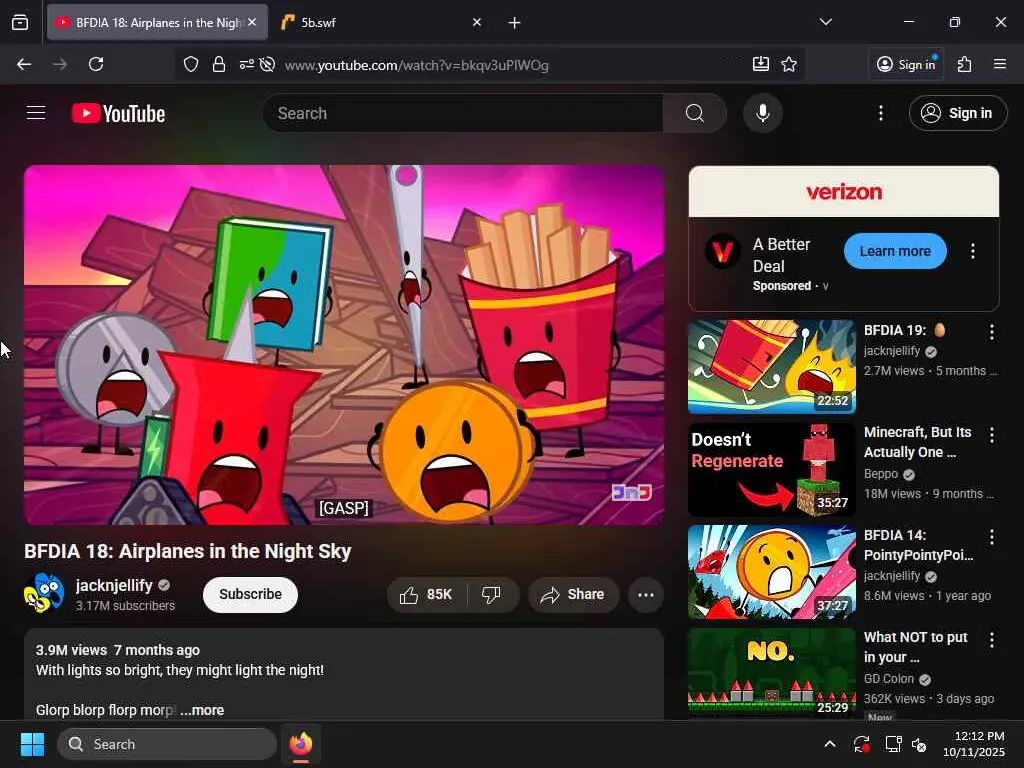Screen dimensions: 1024x768
Task: Show hidden system tray icons chevron
Action: click(829, 744)
